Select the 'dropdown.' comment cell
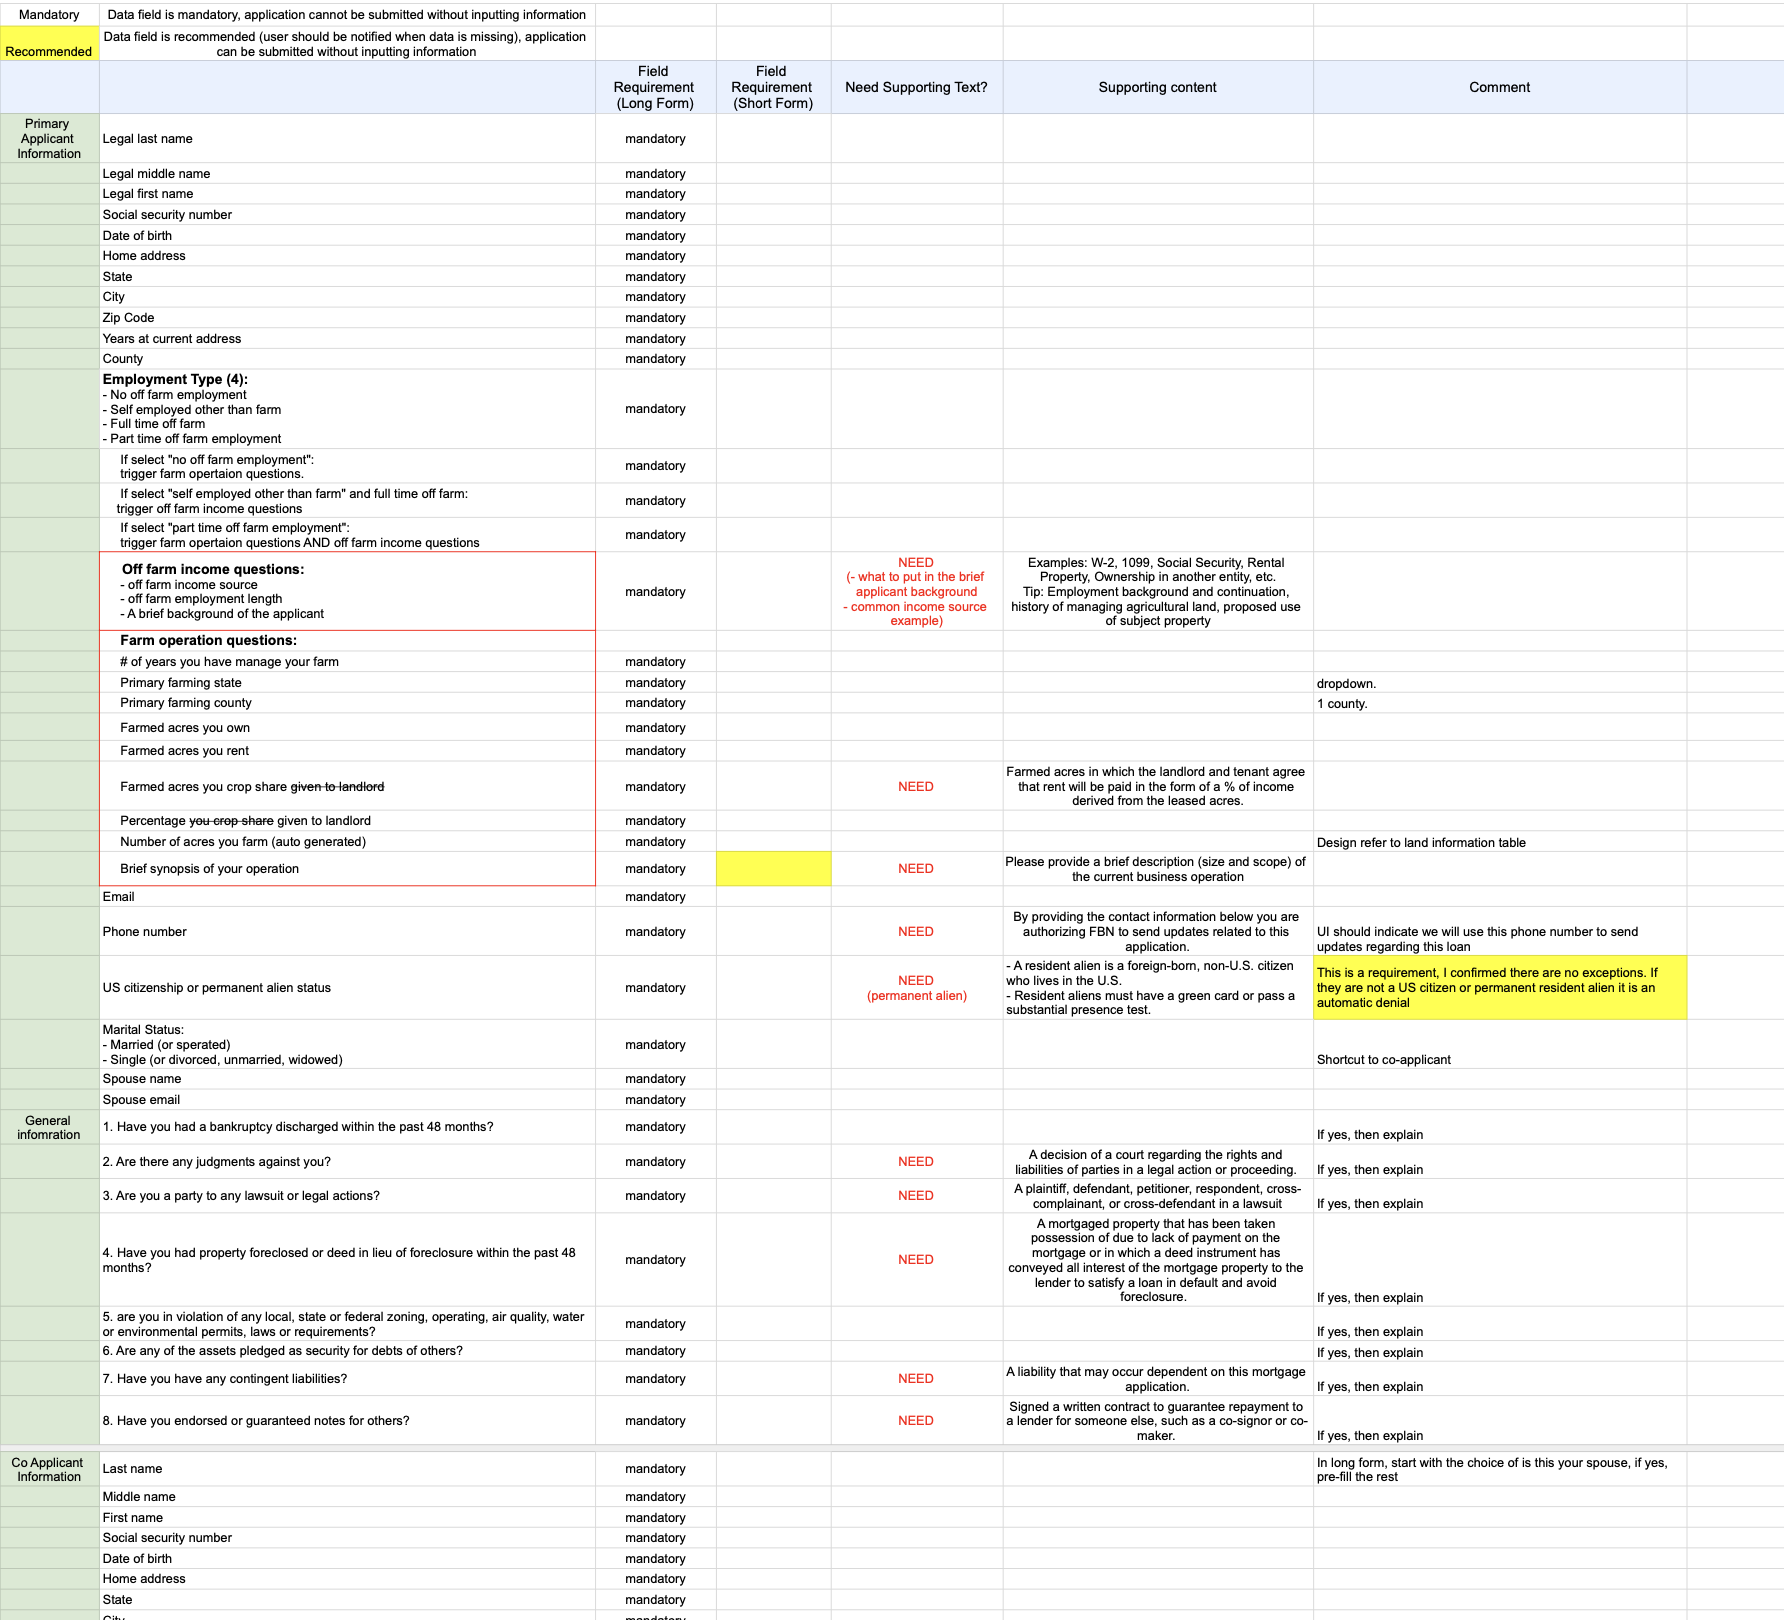 pos(1499,683)
